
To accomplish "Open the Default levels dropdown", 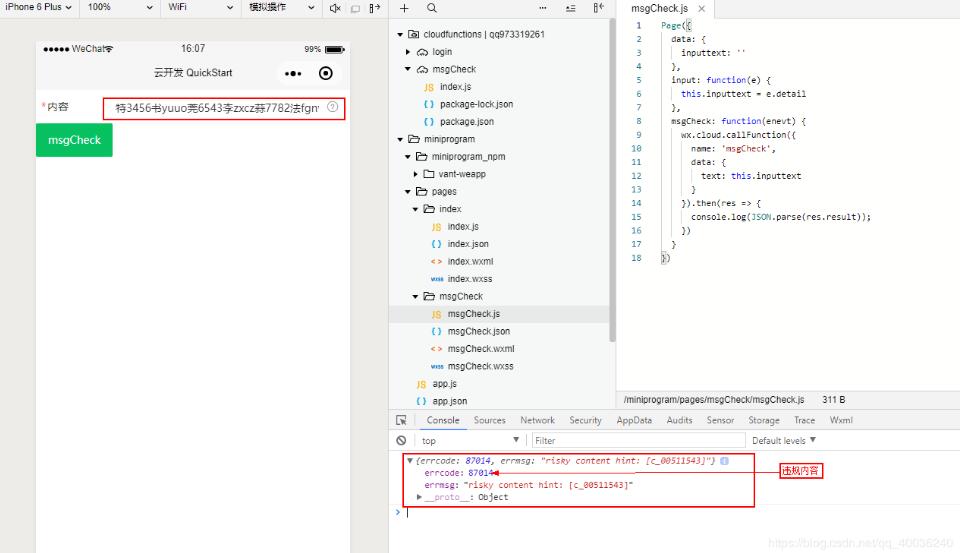I will click(784, 440).
